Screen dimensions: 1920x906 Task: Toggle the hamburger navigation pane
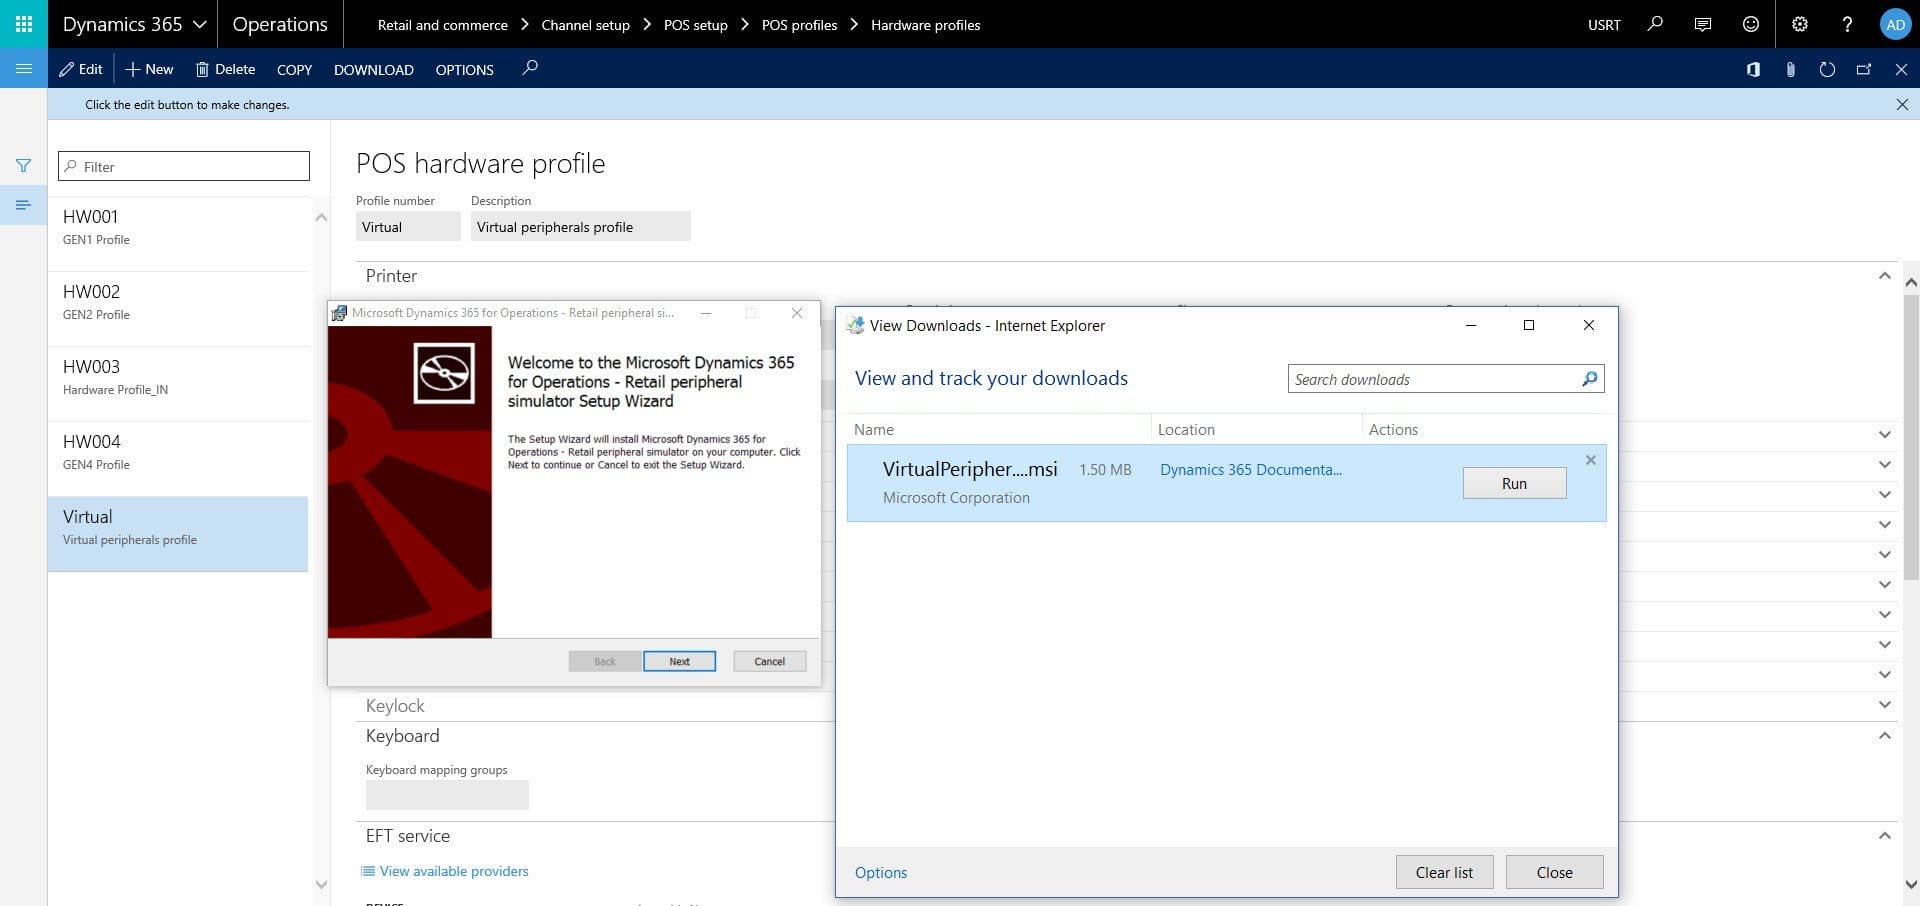click(24, 69)
